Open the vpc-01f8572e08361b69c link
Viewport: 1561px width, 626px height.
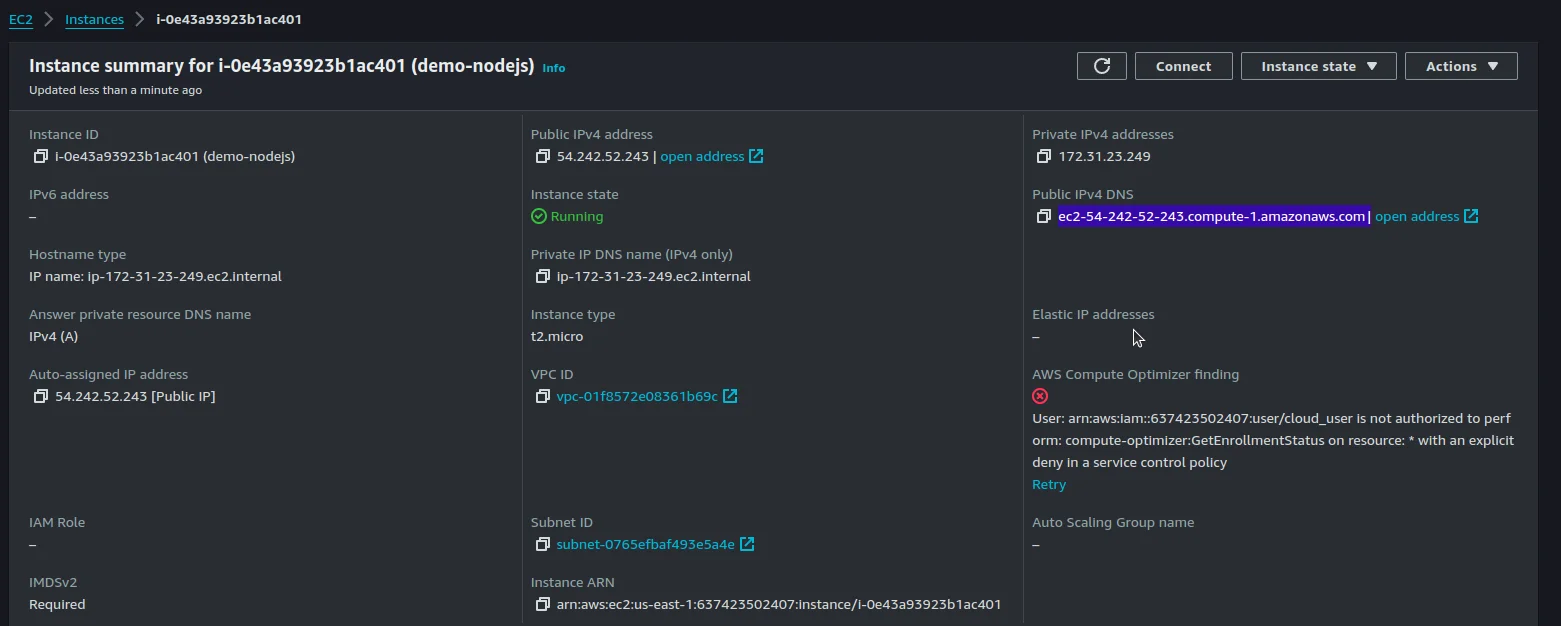coord(637,397)
